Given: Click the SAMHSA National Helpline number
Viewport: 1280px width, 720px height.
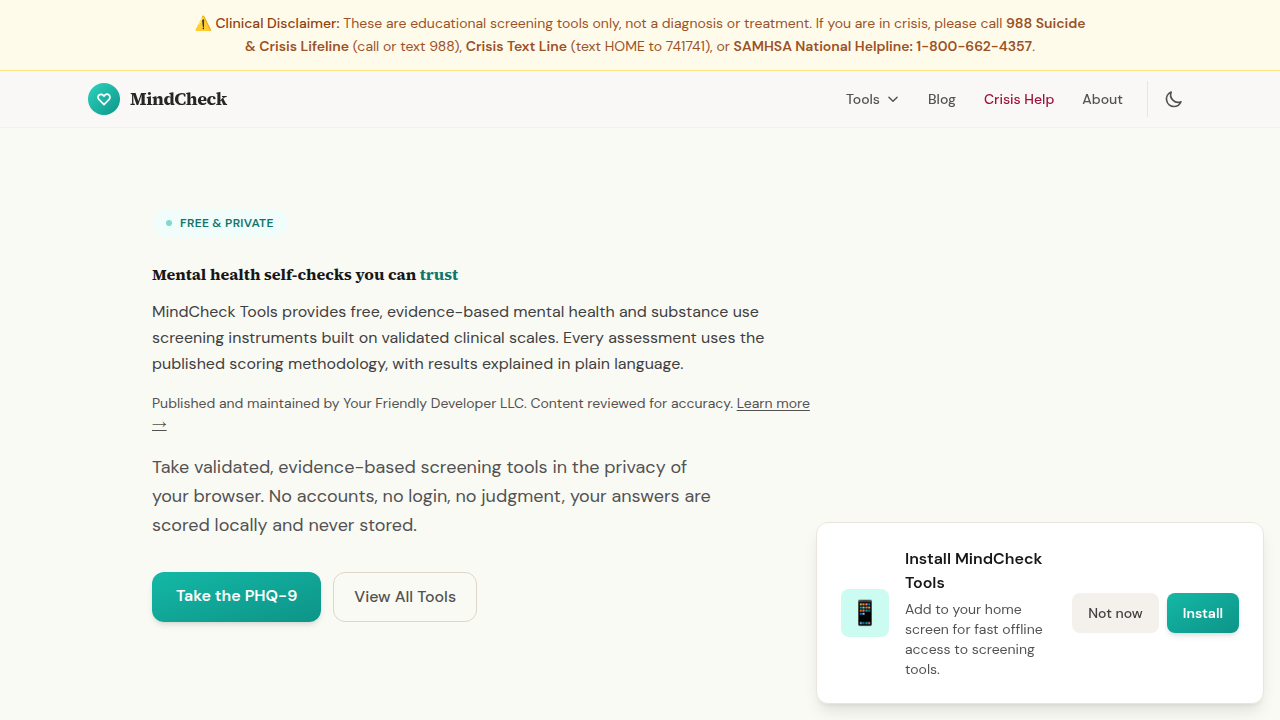Looking at the screenshot, I should 974,46.
